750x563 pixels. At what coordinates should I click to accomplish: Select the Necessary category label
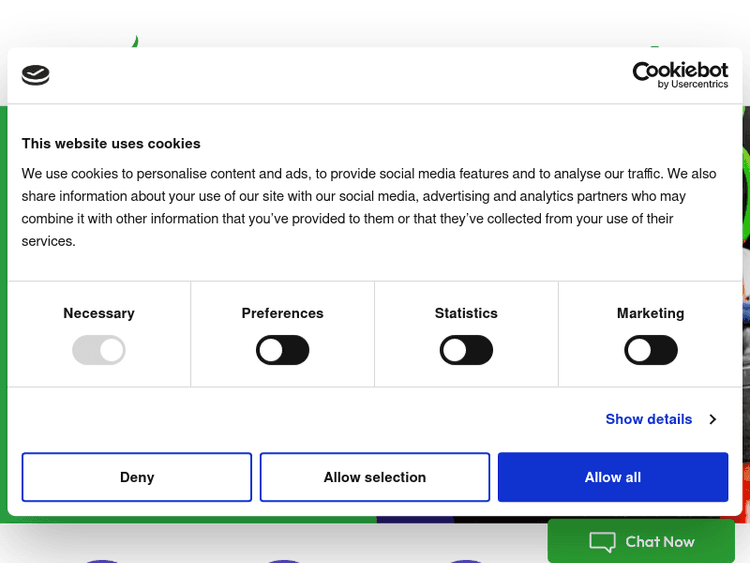pos(99,313)
